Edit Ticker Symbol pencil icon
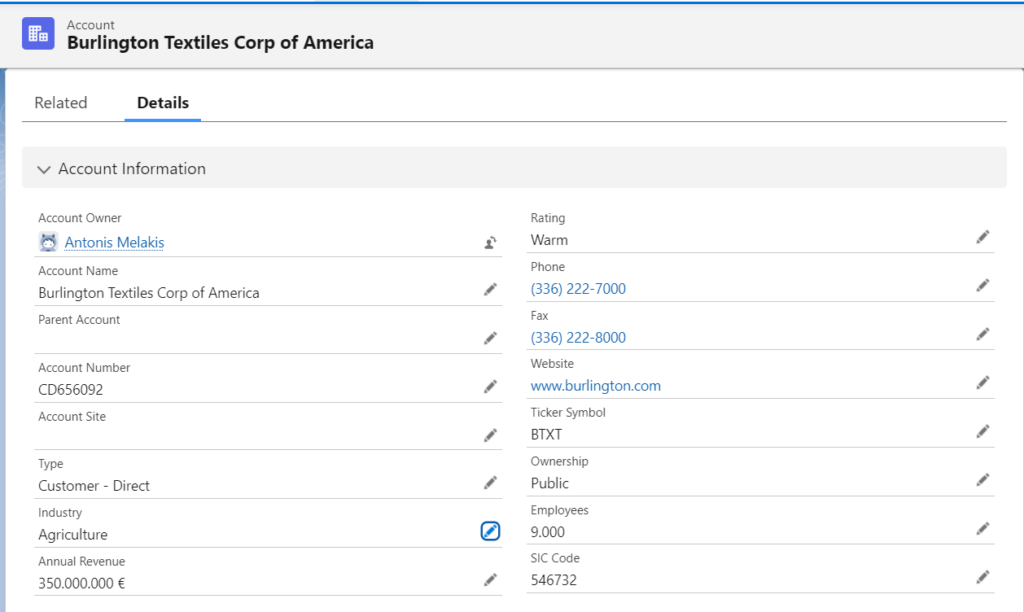This screenshot has width=1024, height=612. [x=983, y=431]
